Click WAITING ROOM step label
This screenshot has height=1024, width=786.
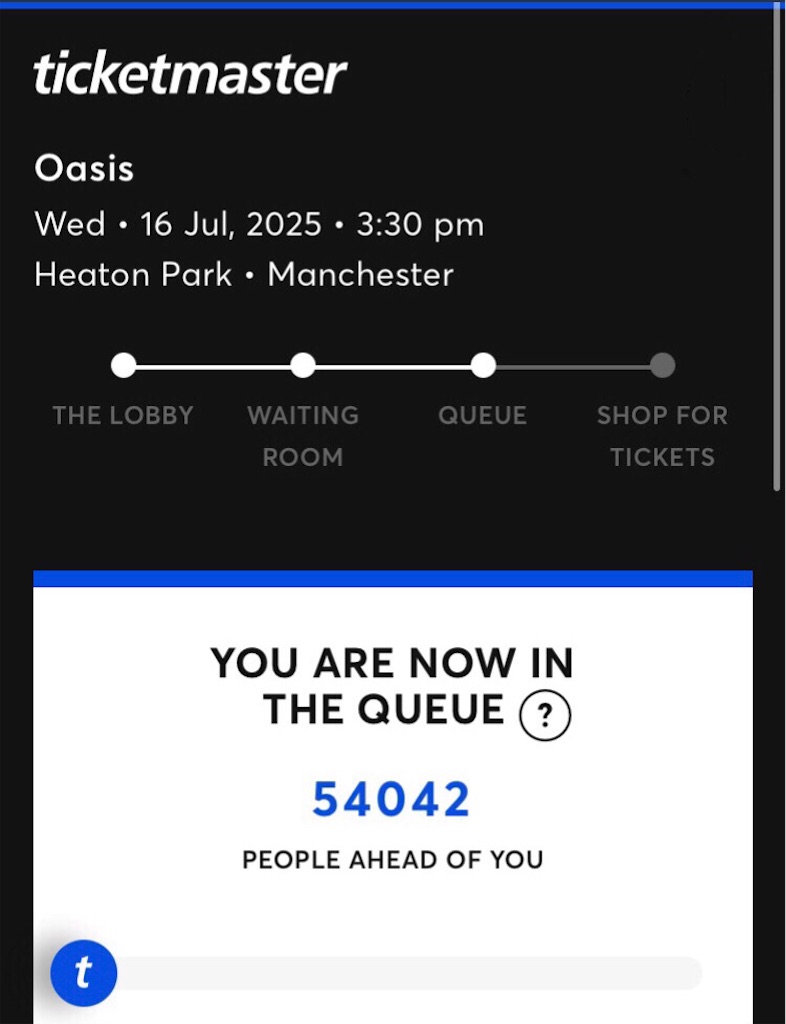click(x=303, y=436)
